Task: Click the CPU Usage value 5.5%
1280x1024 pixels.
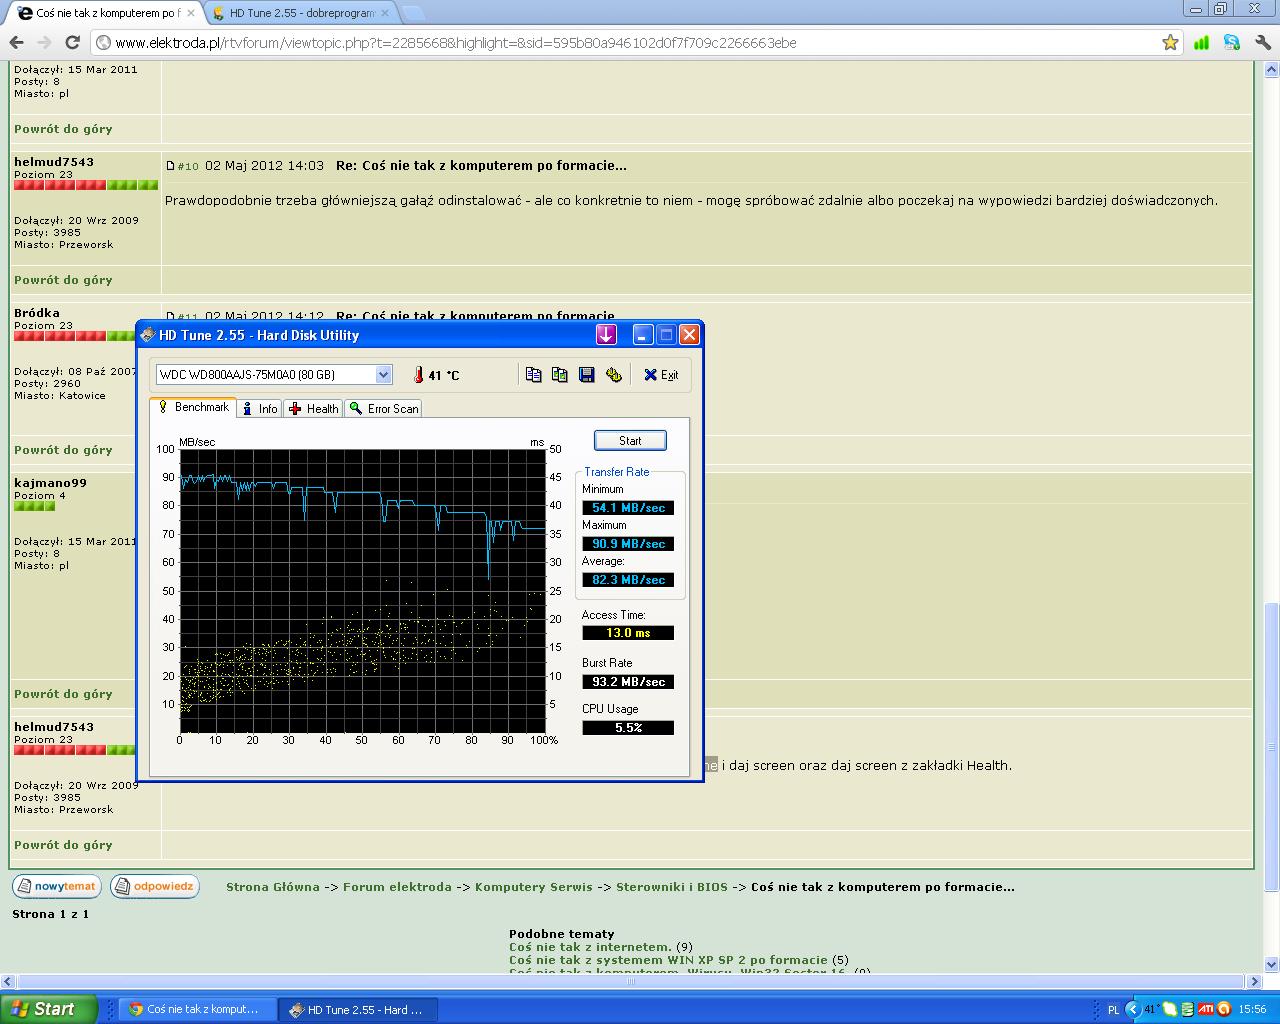Action: [628, 728]
